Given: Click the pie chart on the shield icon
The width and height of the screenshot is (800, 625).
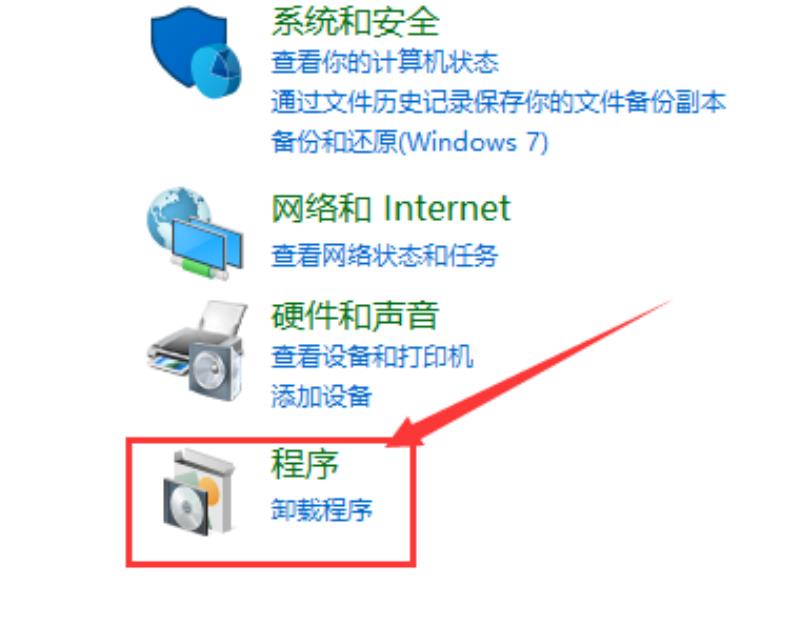Looking at the screenshot, I should point(215,70).
